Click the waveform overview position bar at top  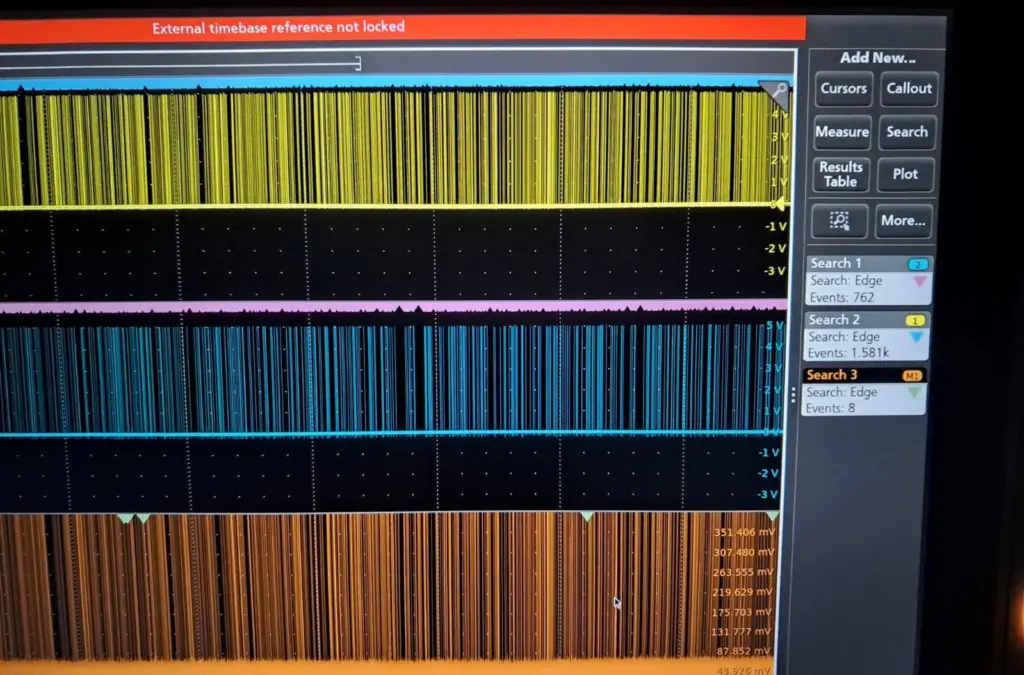click(180, 63)
